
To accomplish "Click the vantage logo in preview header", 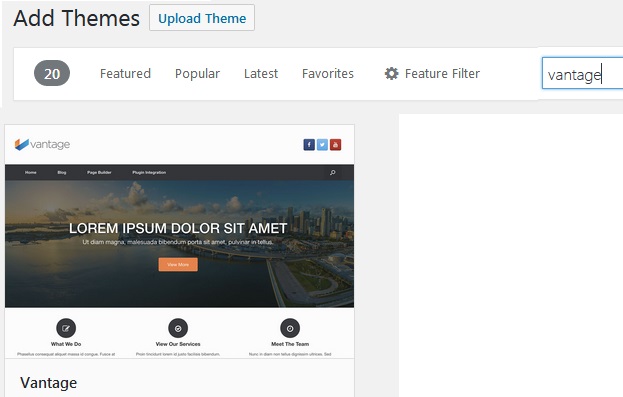I will pyautogui.click(x=42, y=144).
